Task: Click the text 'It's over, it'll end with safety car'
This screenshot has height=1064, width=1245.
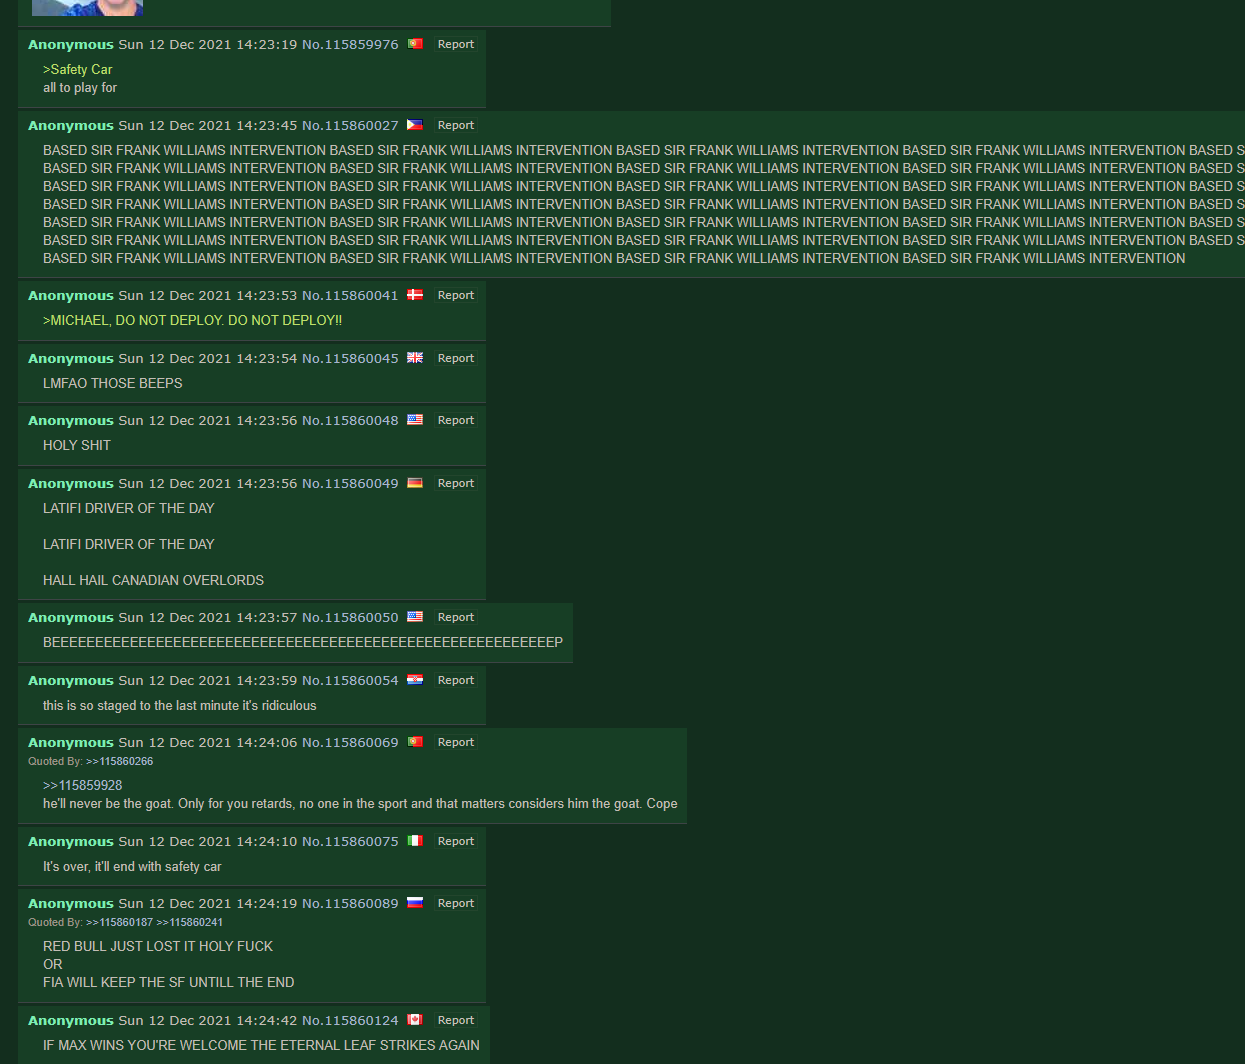Action: coord(132,866)
